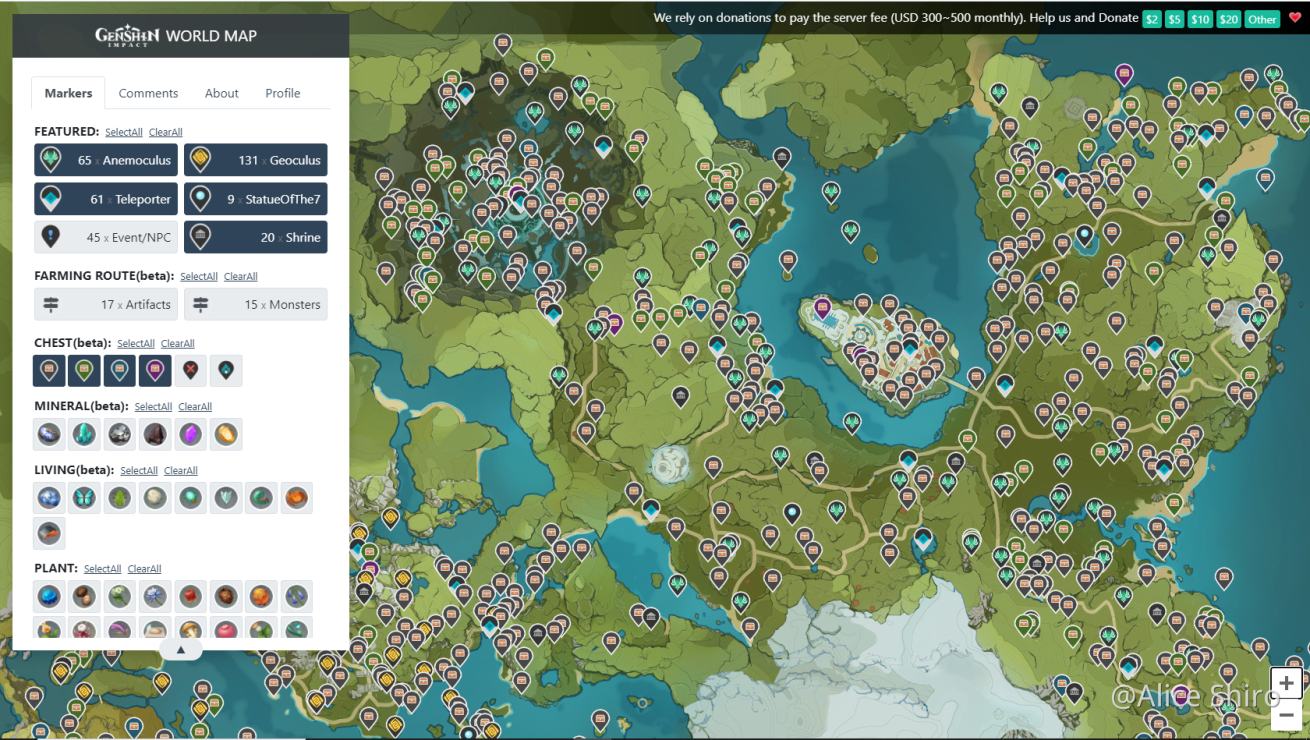The height and width of the screenshot is (740, 1310).
Task: Toggle the blue precious chest filter
Action: tap(120, 371)
